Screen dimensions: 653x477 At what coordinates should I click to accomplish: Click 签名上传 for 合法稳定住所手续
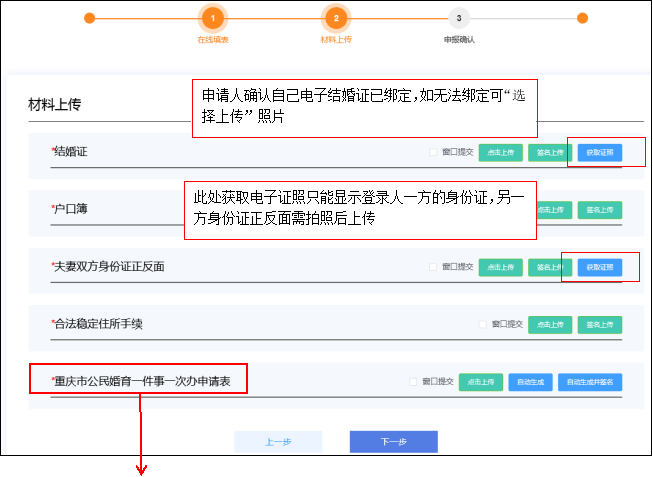pos(600,324)
